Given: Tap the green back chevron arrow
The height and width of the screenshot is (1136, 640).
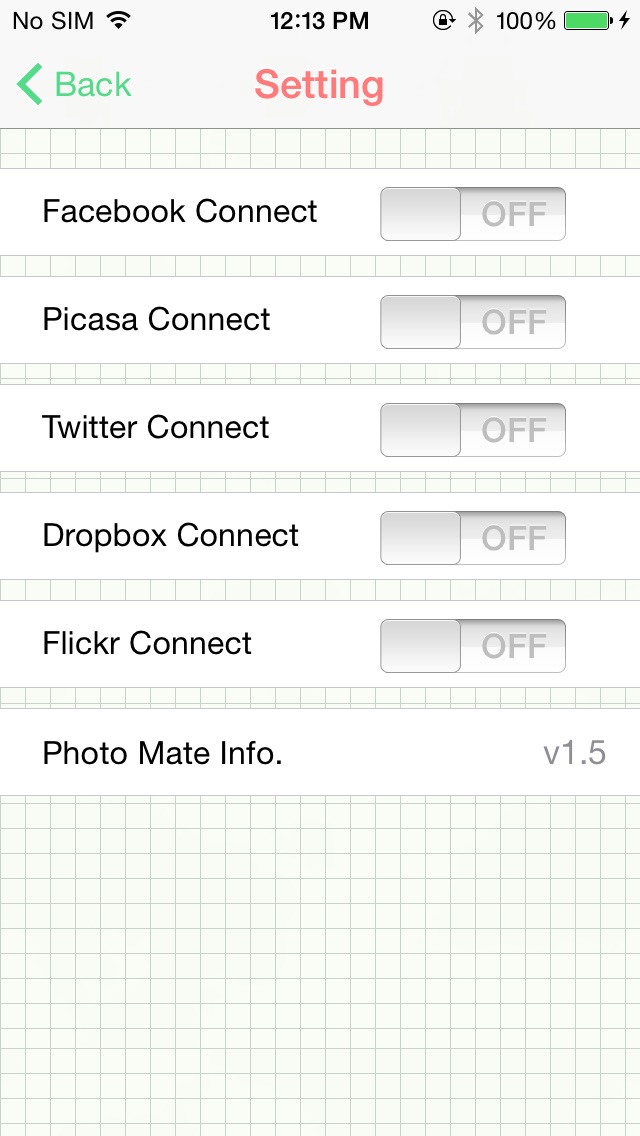Looking at the screenshot, I should (x=30, y=85).
